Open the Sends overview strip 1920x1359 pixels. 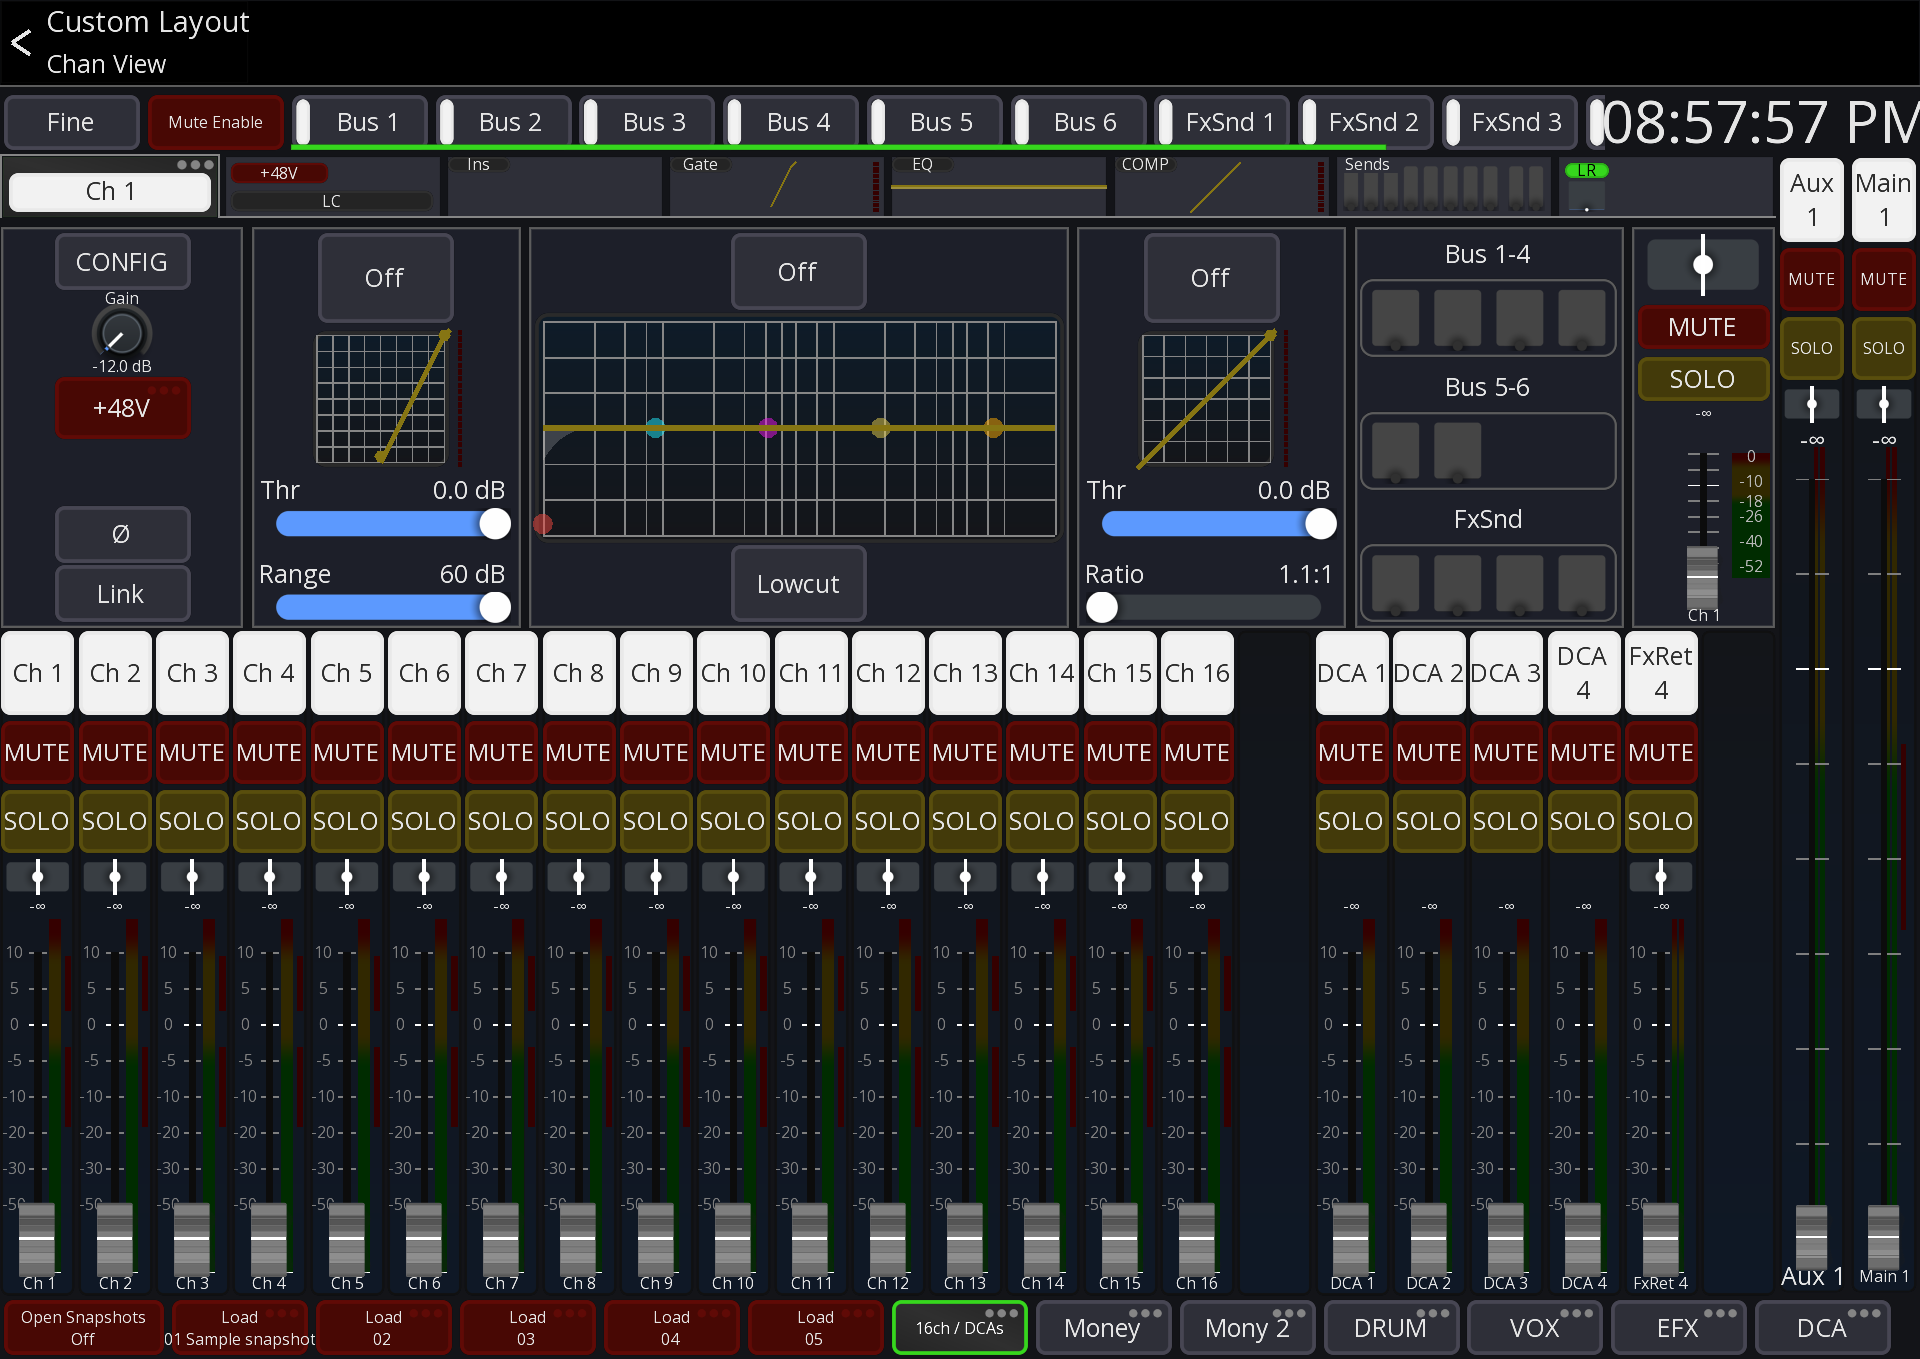[x=1443, y=185]
